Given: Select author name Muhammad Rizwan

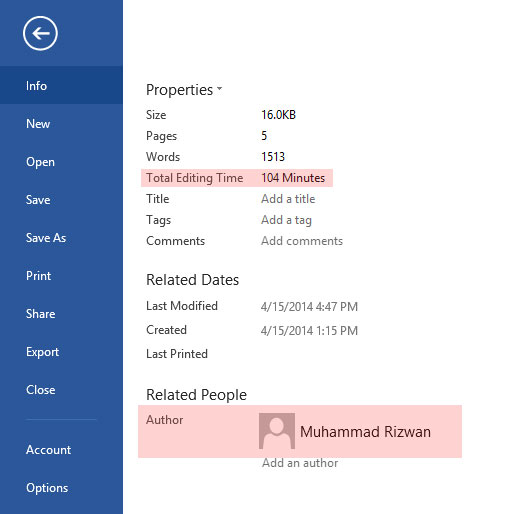Looking at the screenshot, I should click(365, 431).
